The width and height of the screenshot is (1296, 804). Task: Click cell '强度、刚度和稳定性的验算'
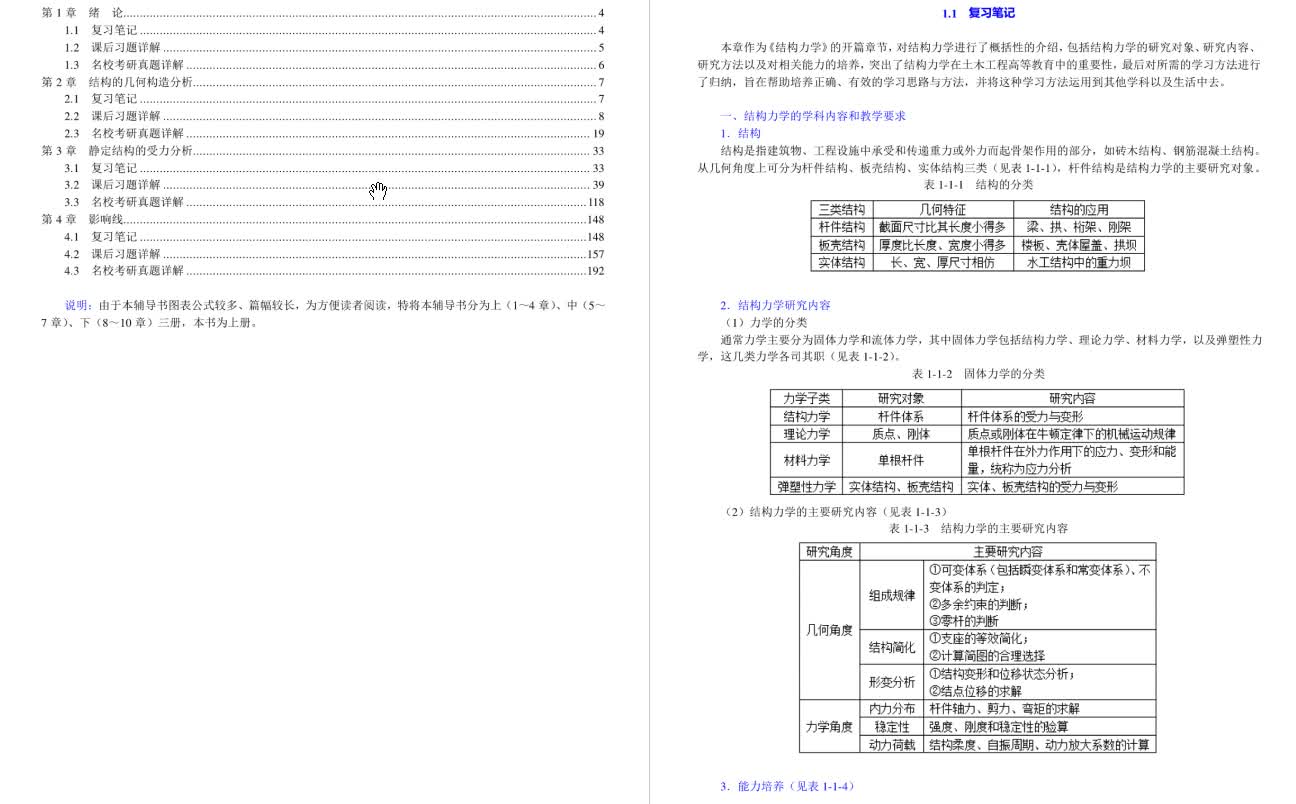(1039, 726)
